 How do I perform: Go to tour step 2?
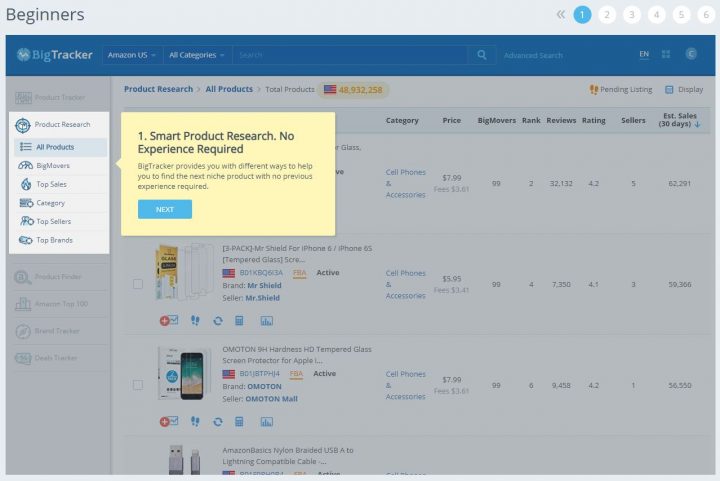[x=607, y=15]
